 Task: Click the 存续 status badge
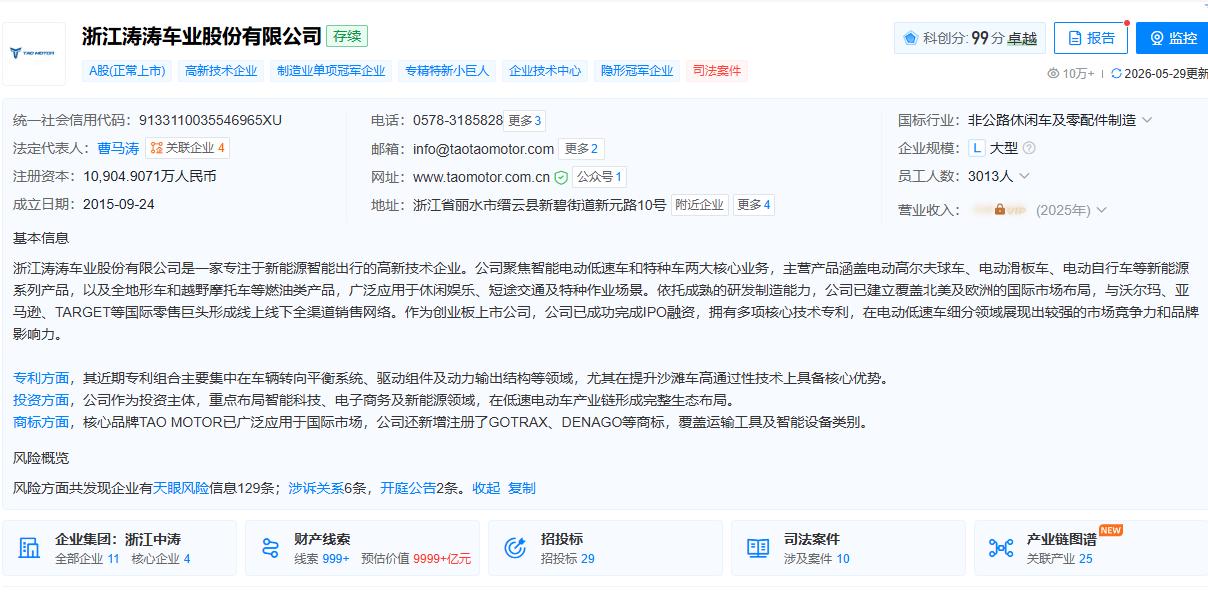pos(348,36)
